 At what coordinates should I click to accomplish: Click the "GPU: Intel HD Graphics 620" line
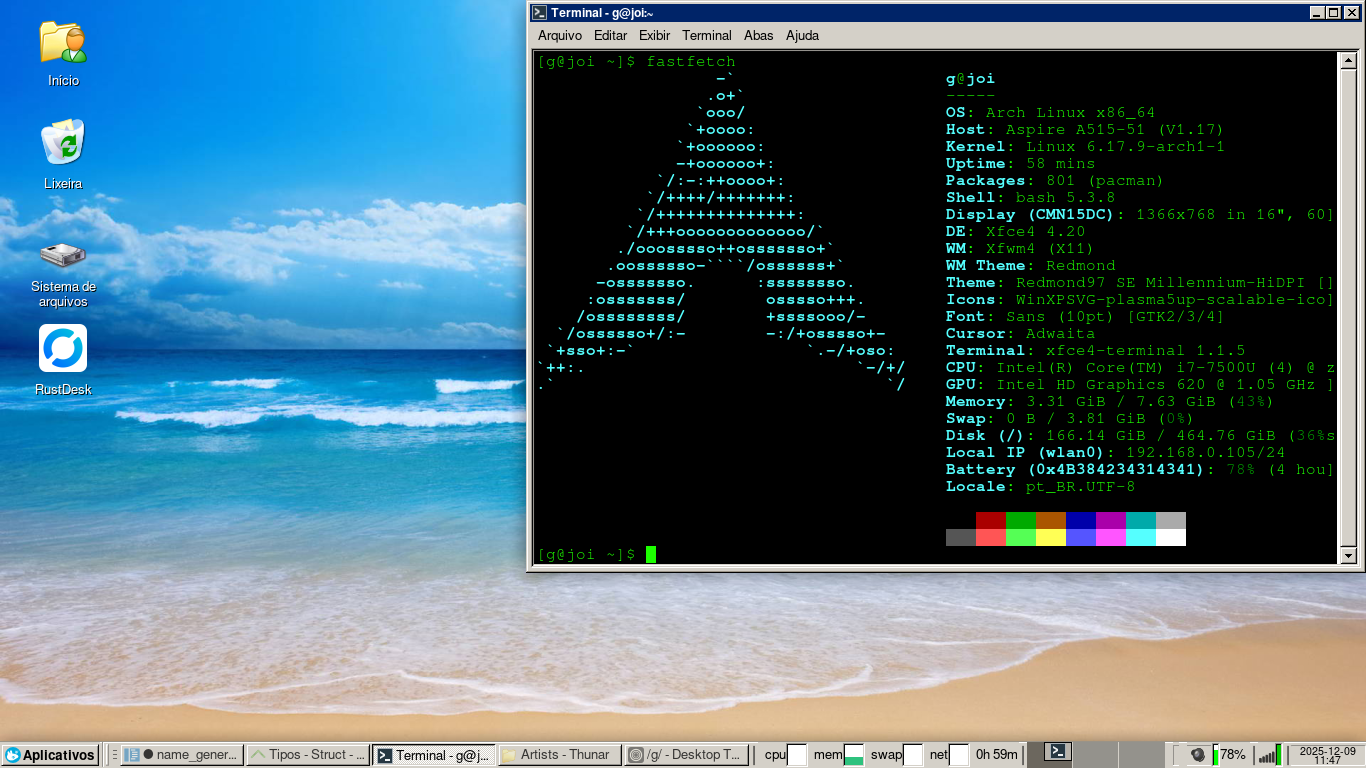click(1141, 385)
